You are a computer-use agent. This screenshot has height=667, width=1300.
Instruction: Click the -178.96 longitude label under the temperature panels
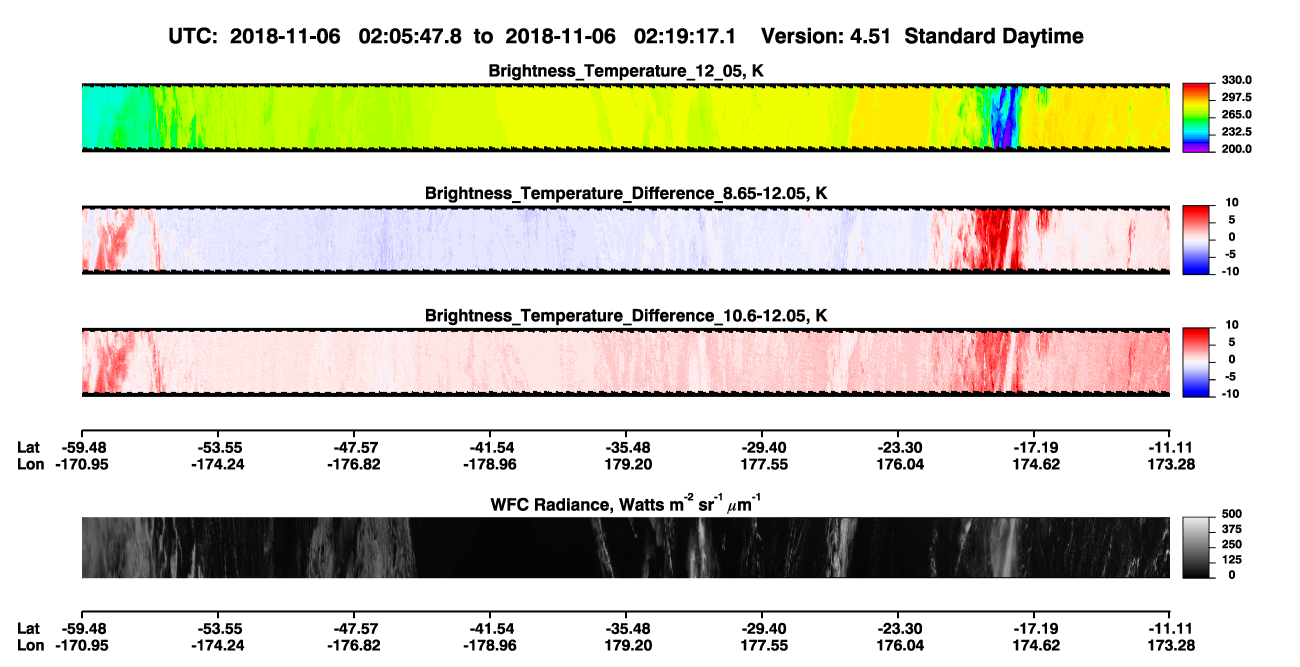click(x=490, y=464)
